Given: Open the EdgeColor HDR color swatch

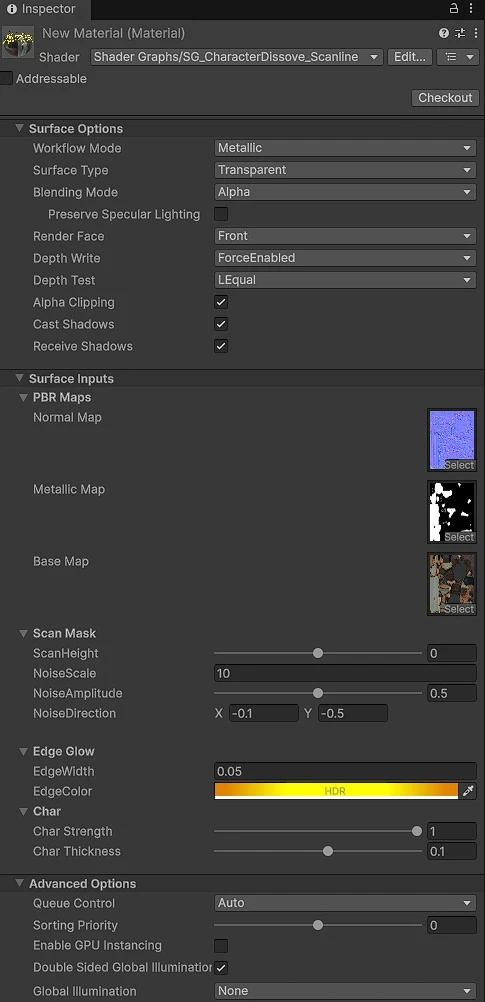Looking at the screenshot, I should (x=336, y=791).
